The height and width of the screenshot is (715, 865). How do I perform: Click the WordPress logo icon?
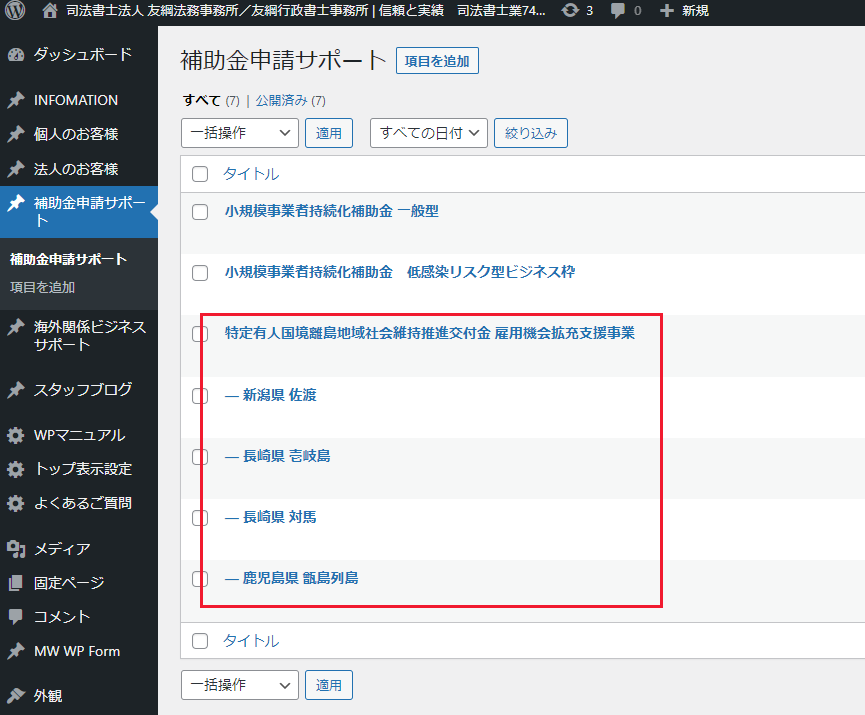tap(15, 10)
